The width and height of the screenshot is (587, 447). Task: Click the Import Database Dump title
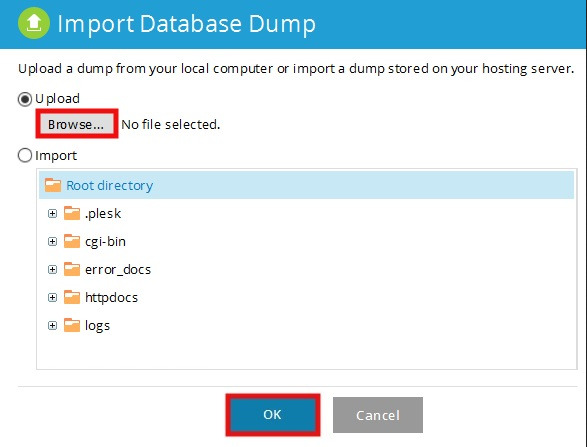tap(186, 24)
